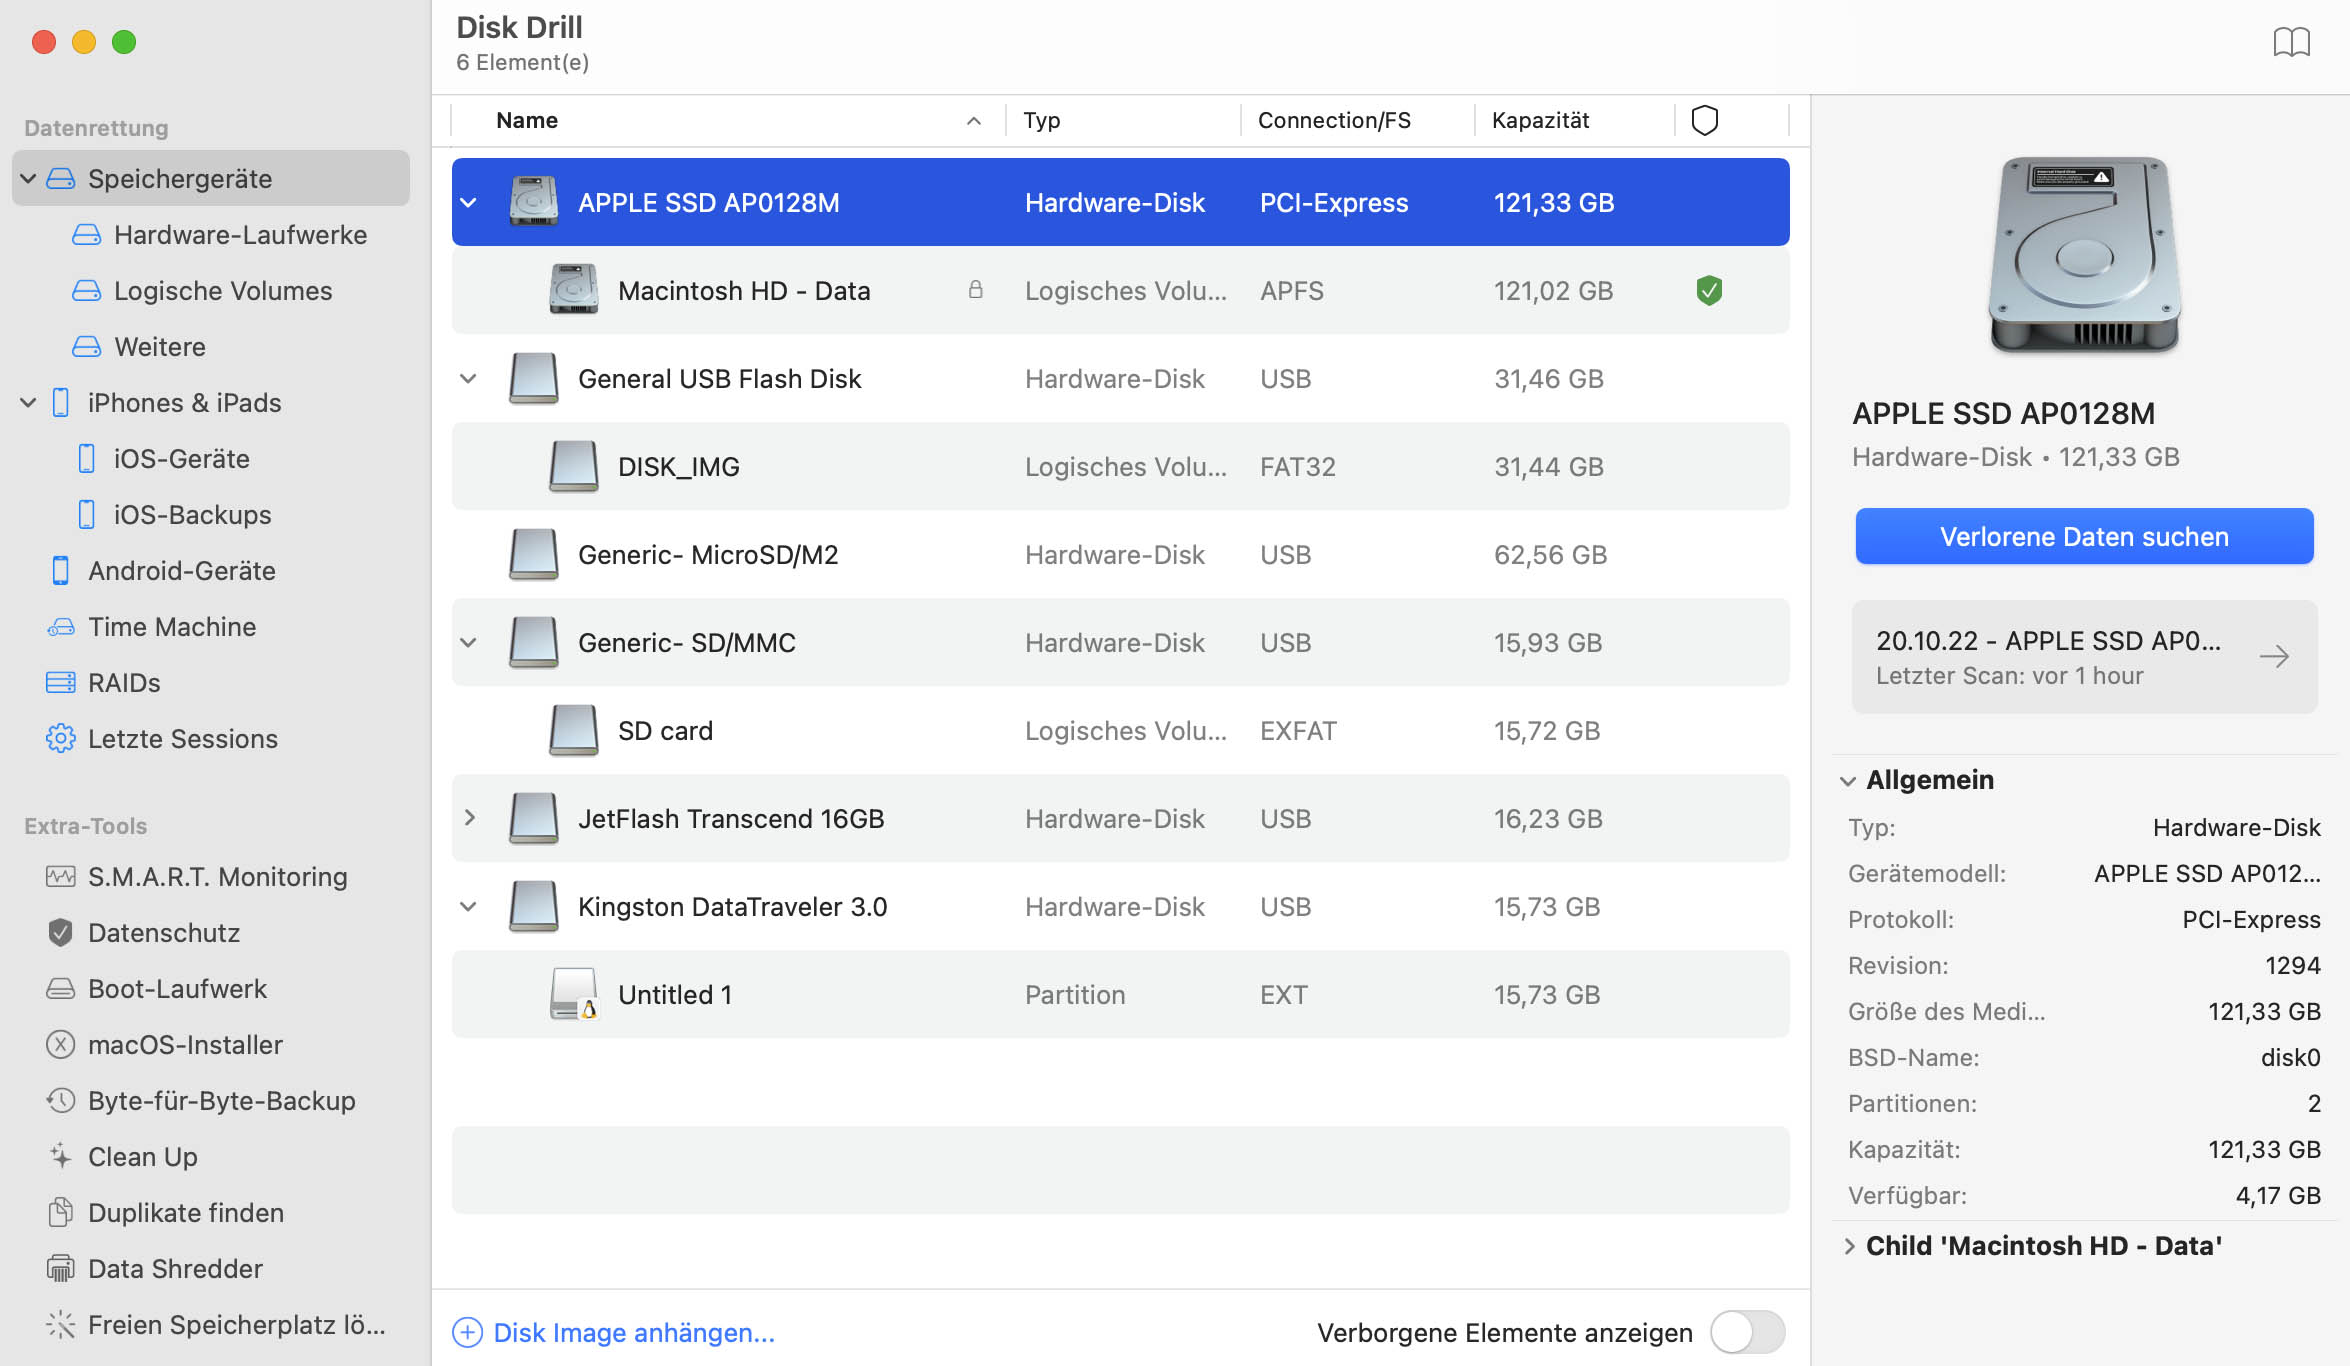Collapse the Kingston DataTraveler 3.0 entry
2350x1366 pixels.
tap(470, 906)
